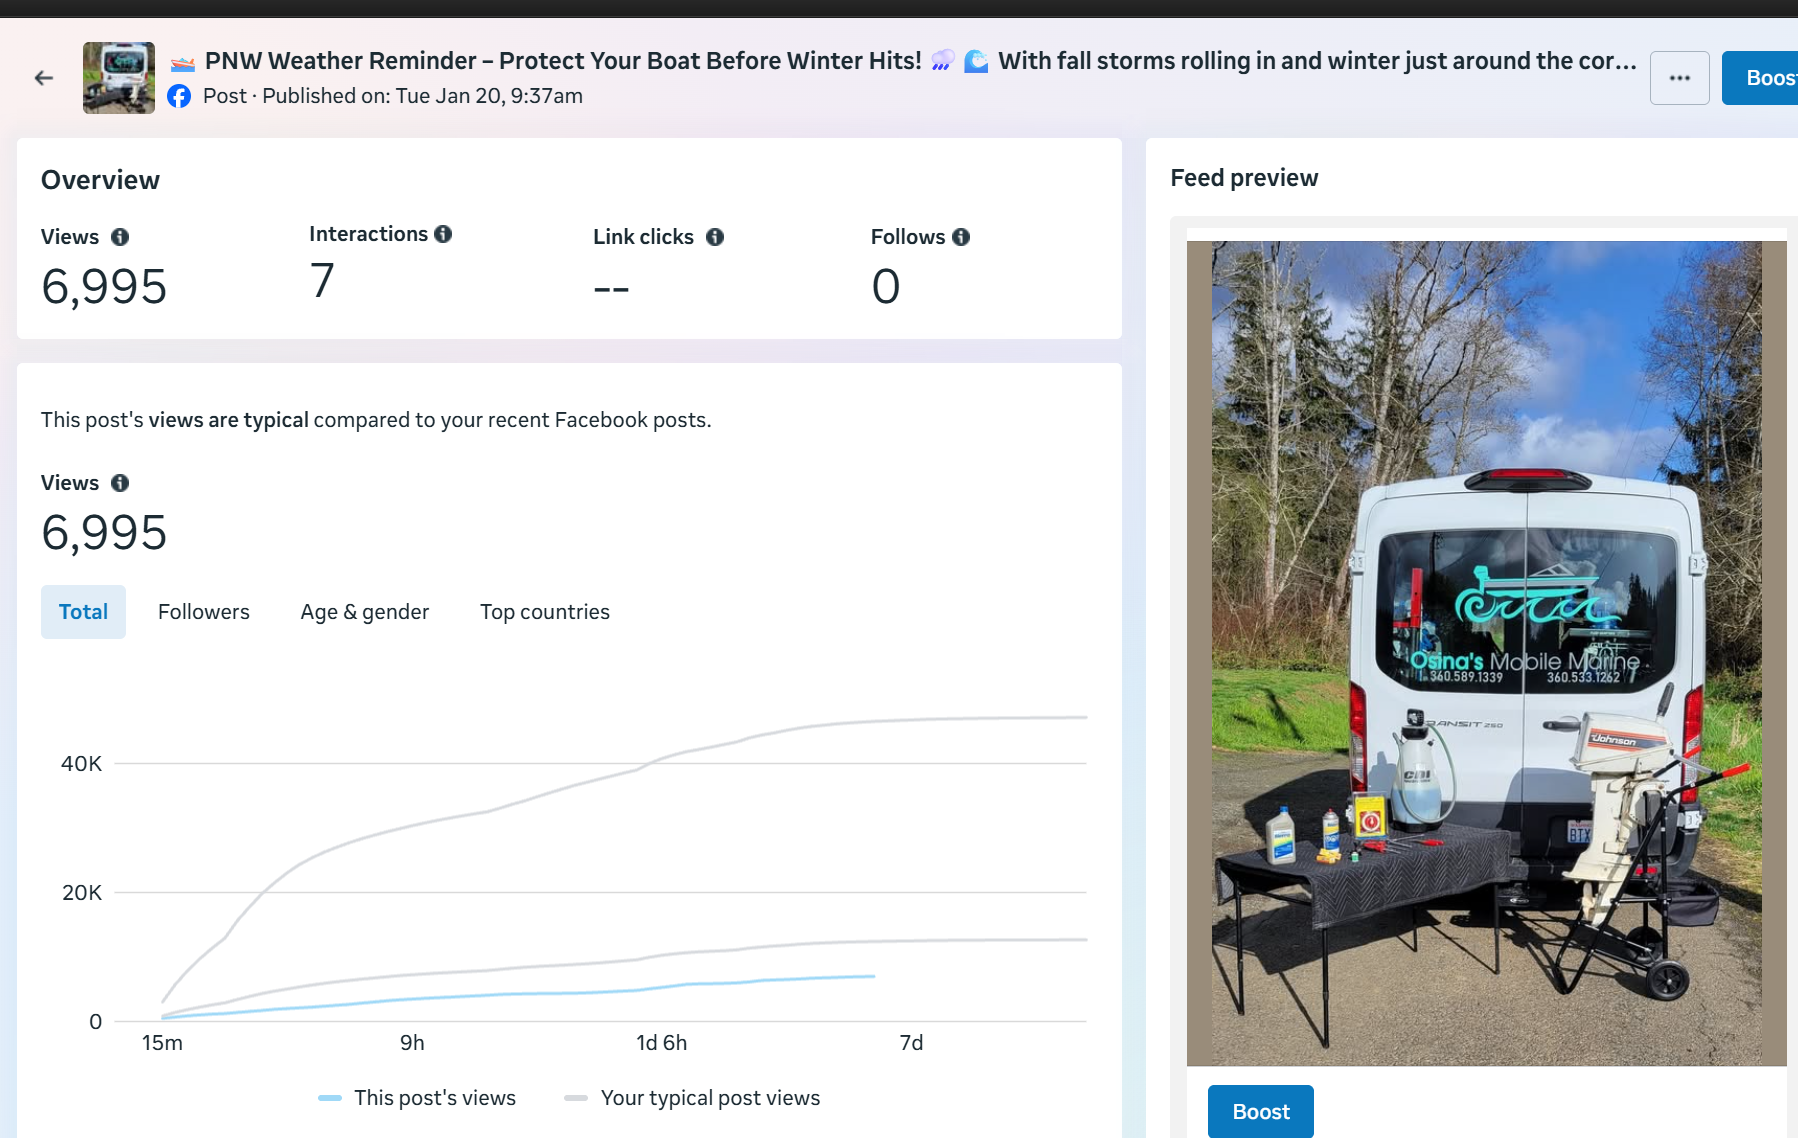Open the feed preview van image
1798x1138 pixels.
1486,653
